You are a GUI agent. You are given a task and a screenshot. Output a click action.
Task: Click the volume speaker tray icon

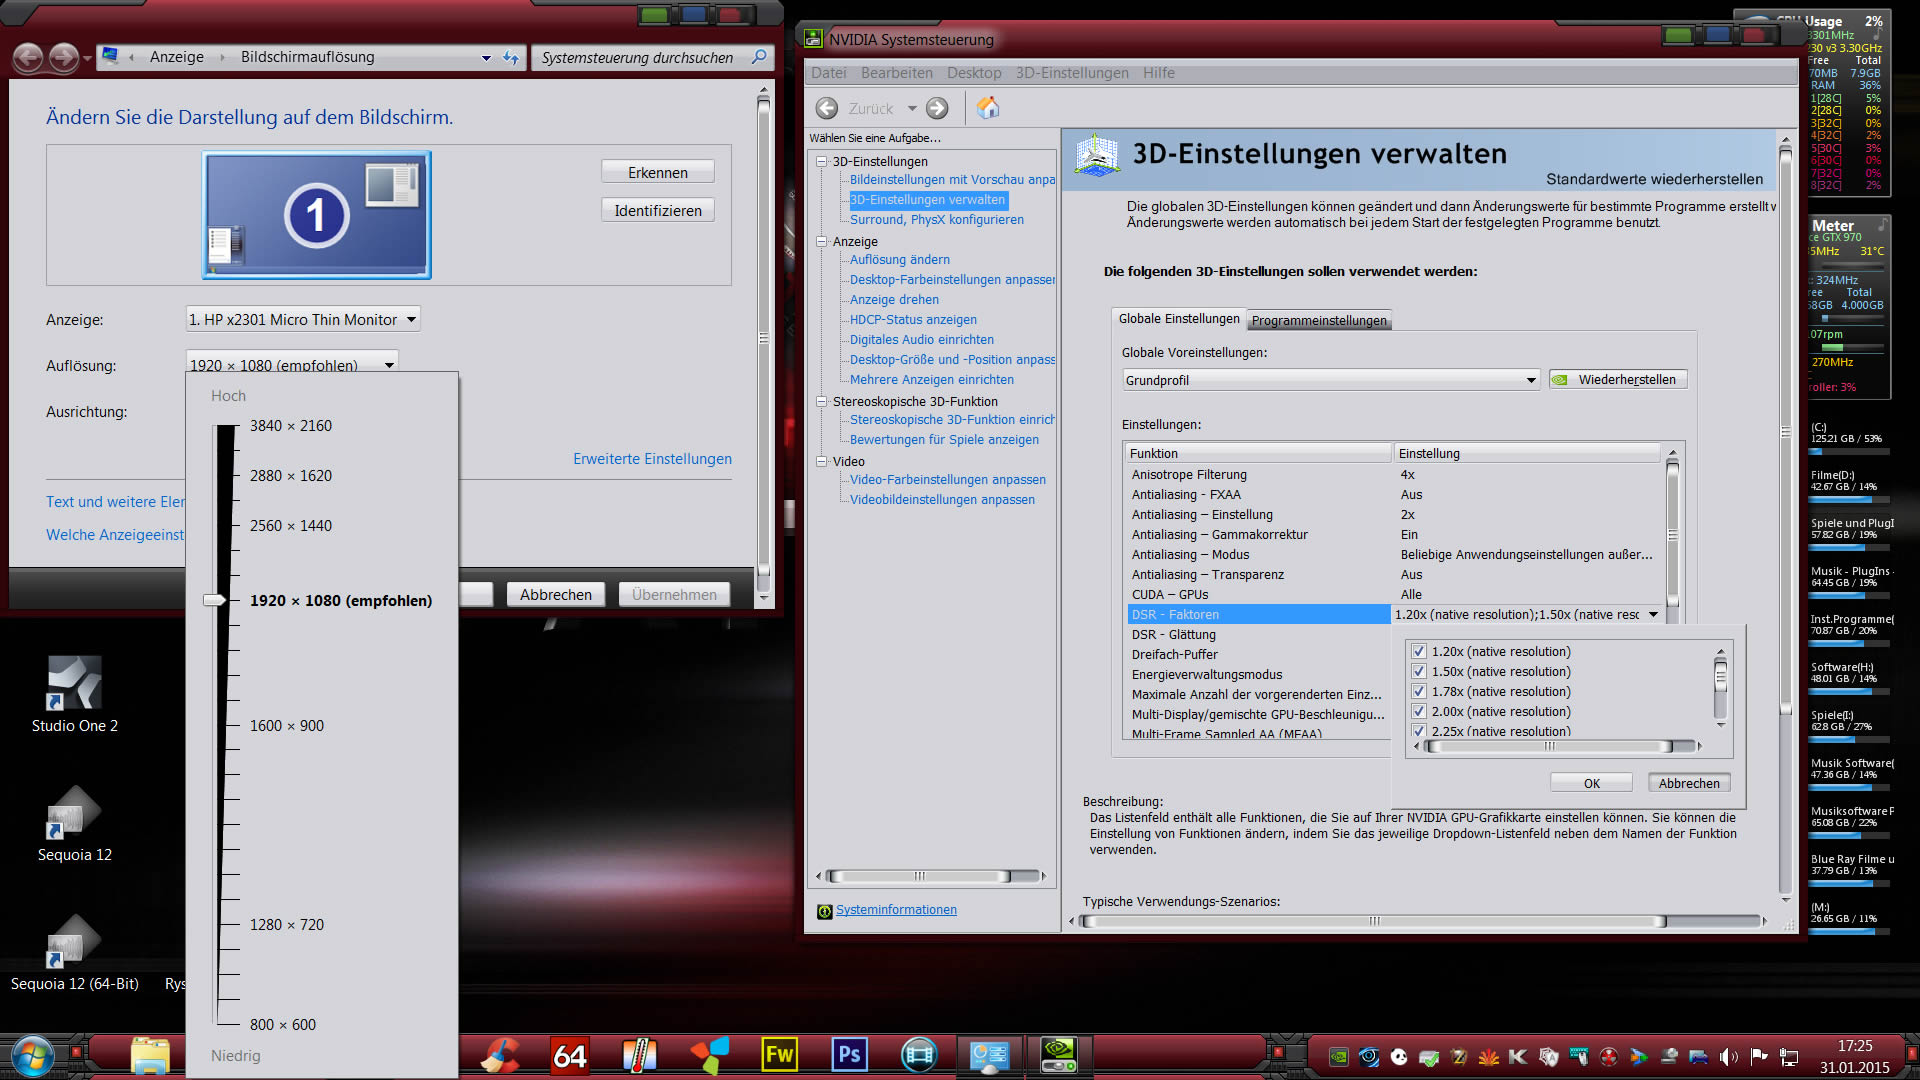pos(1728,1057)
